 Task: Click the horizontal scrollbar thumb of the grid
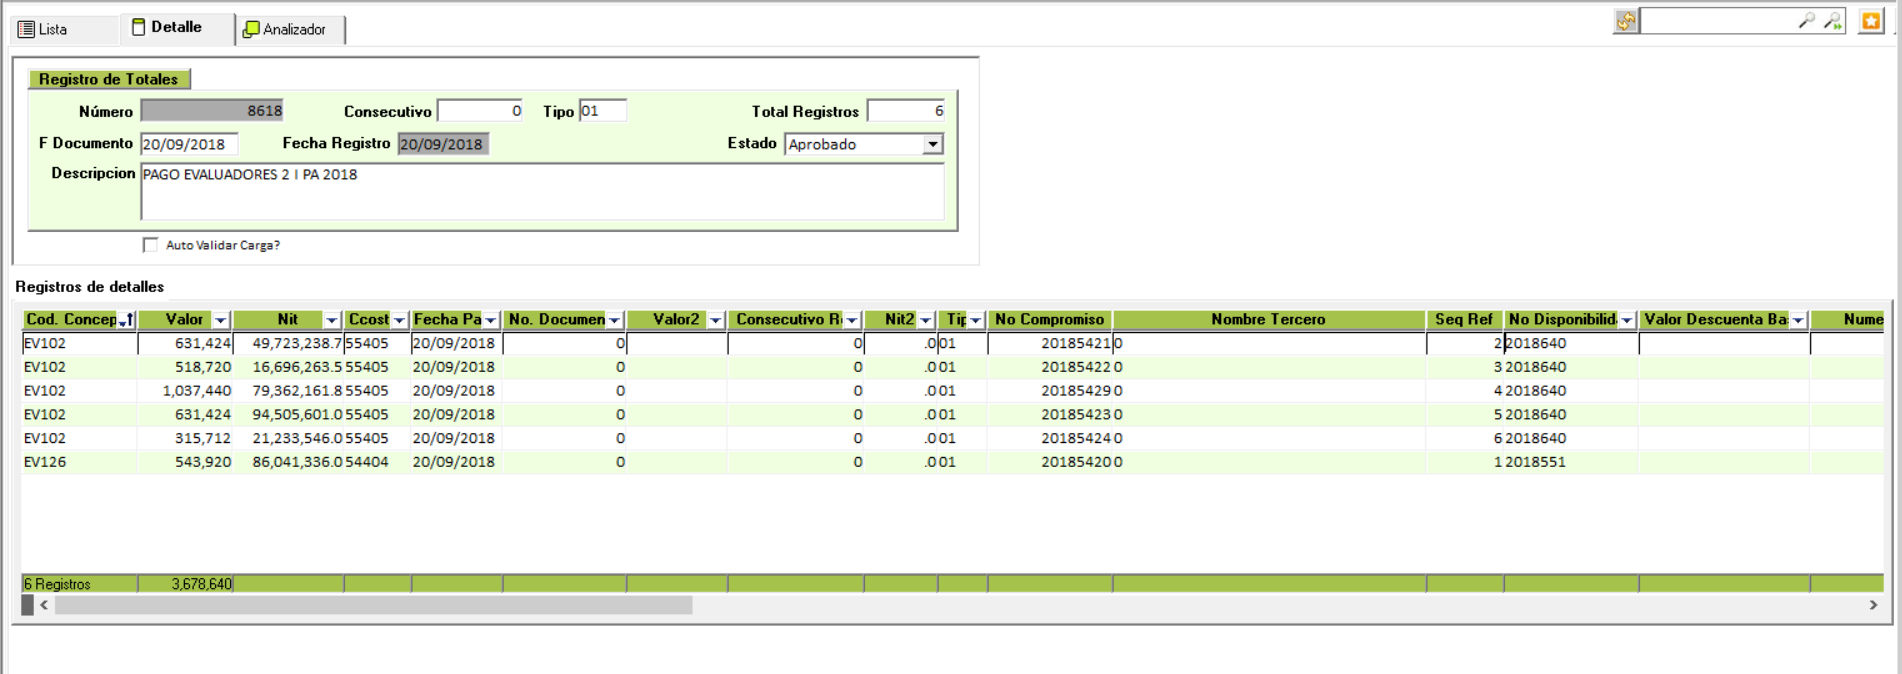[x=373, y=605]
